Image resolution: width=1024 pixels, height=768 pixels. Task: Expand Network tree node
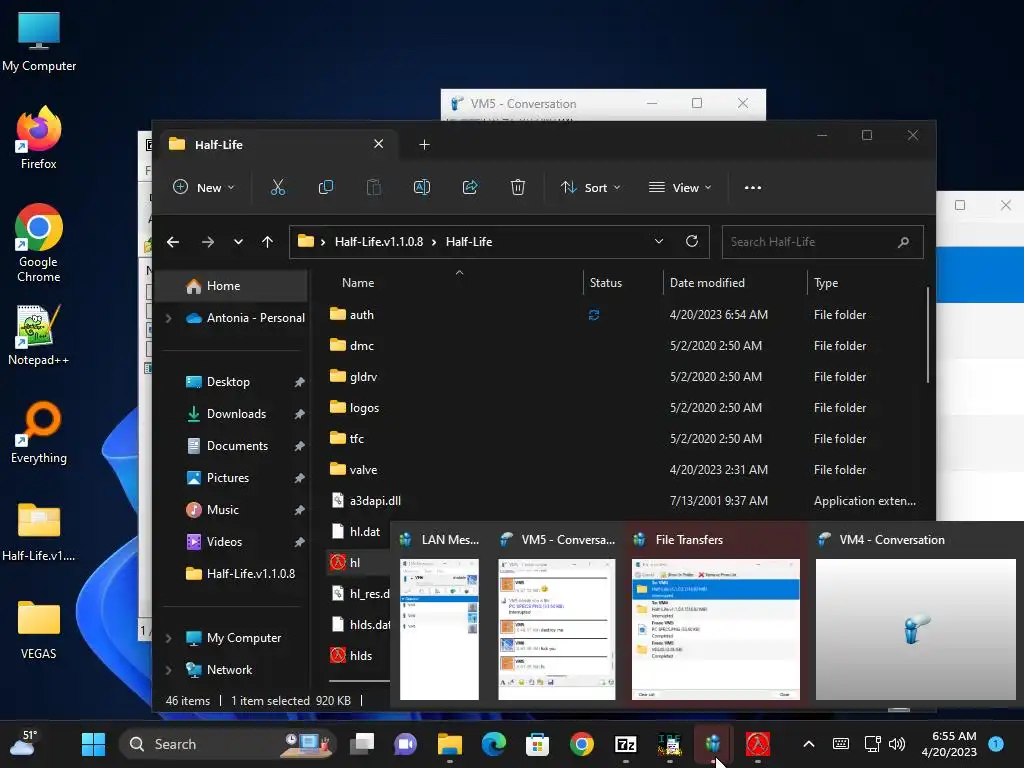coord(168,670)
